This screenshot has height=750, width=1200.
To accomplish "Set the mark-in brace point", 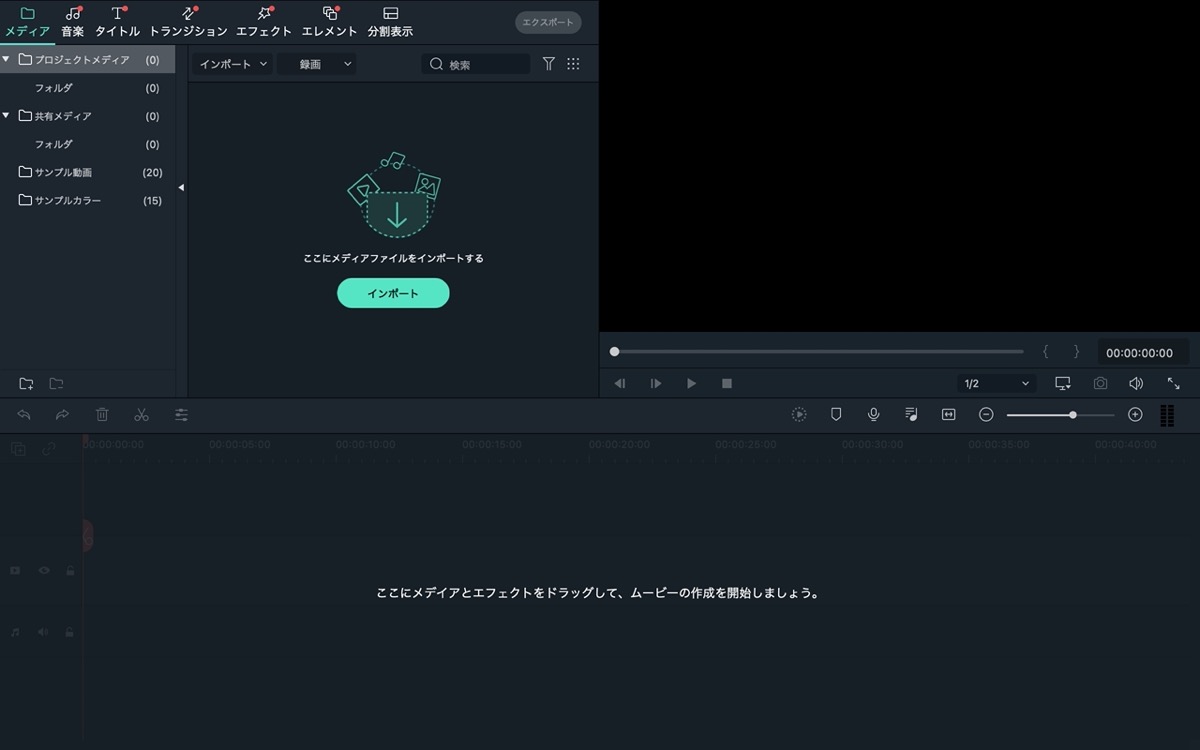I will (1046, 352).
